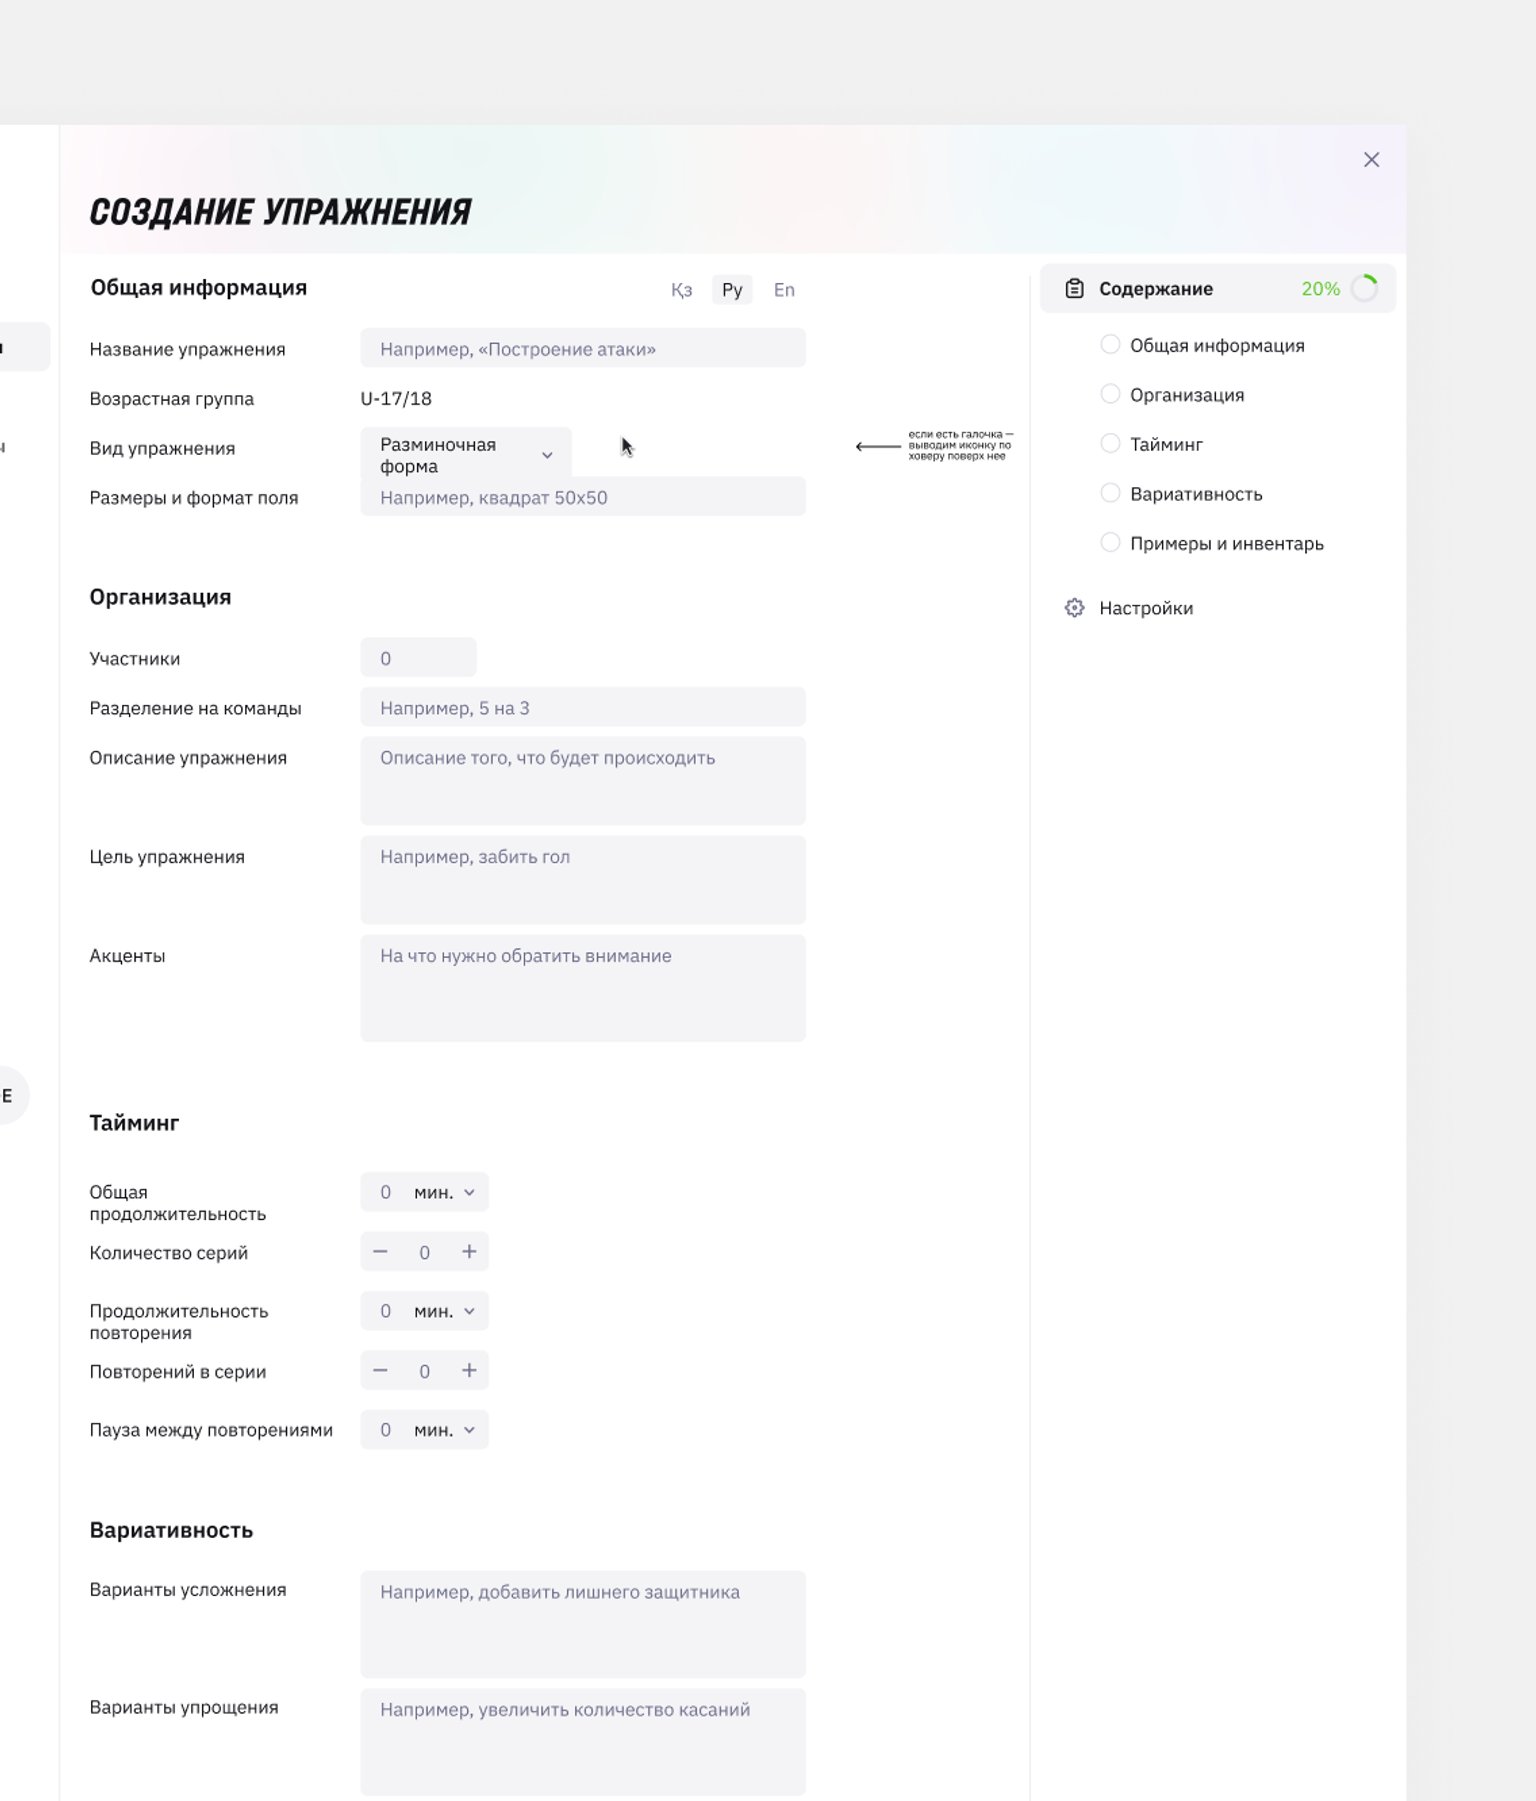1536x1801 pixels.
Task: Decrease Количество серий with the minus icon
Action: [380, 1252]
